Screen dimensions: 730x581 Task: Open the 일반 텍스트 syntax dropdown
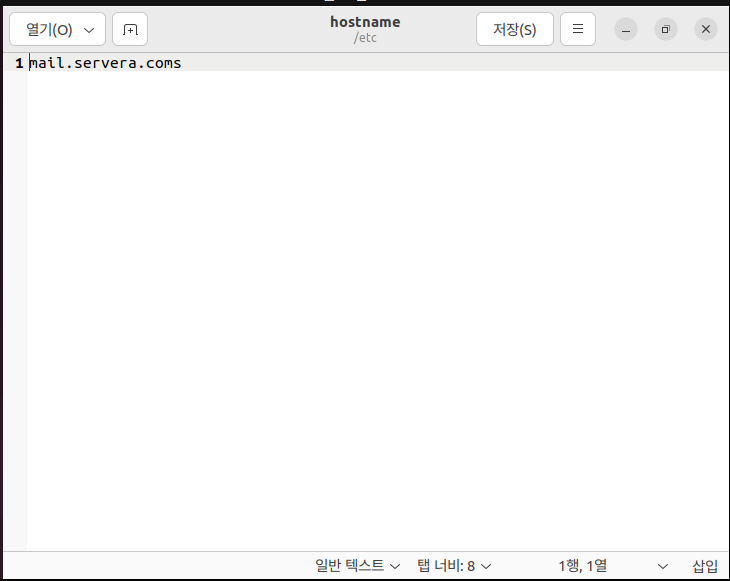(357, 566)
